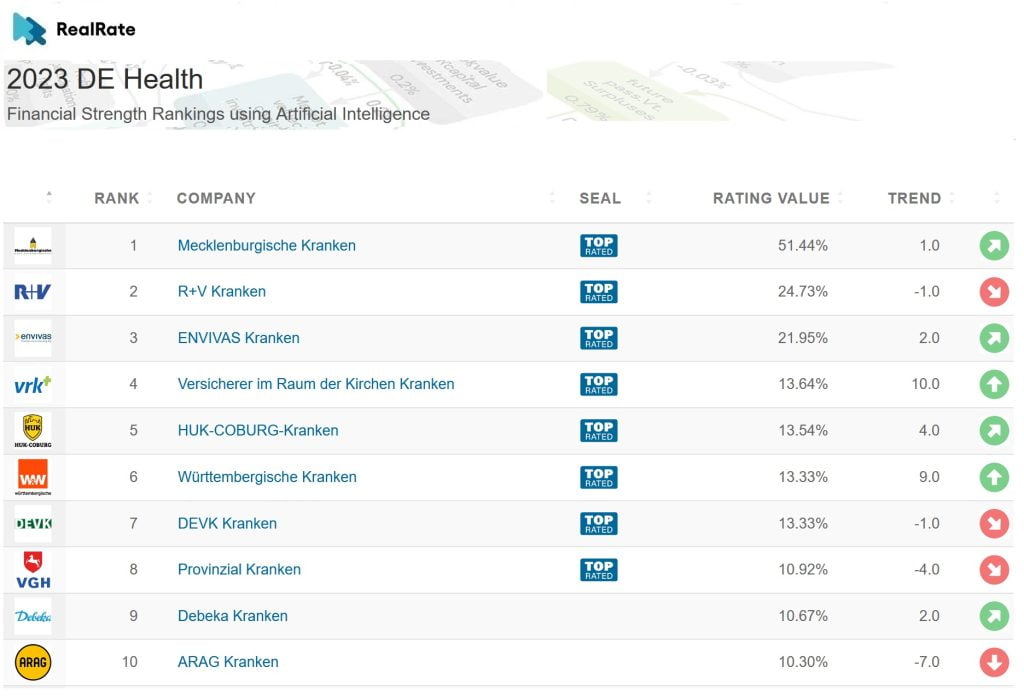Click trend value -7.0
This screenshot has height=696, width=1024.
click(927, 662)
